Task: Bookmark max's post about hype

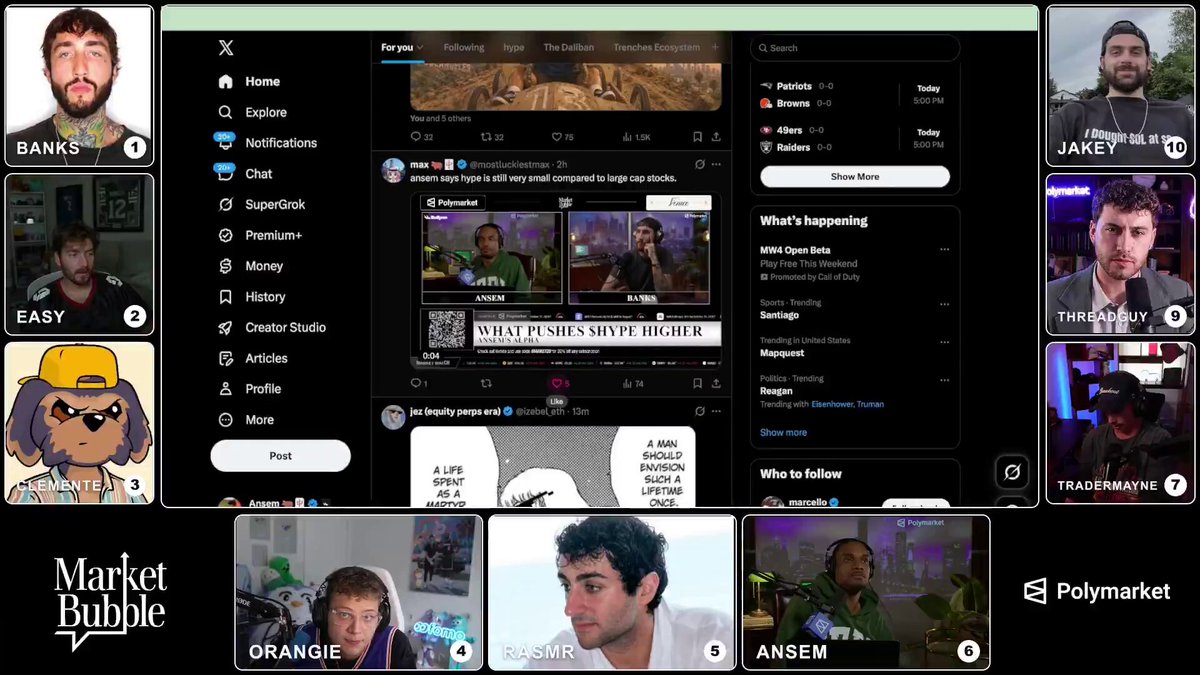Action: click(698, 383)
